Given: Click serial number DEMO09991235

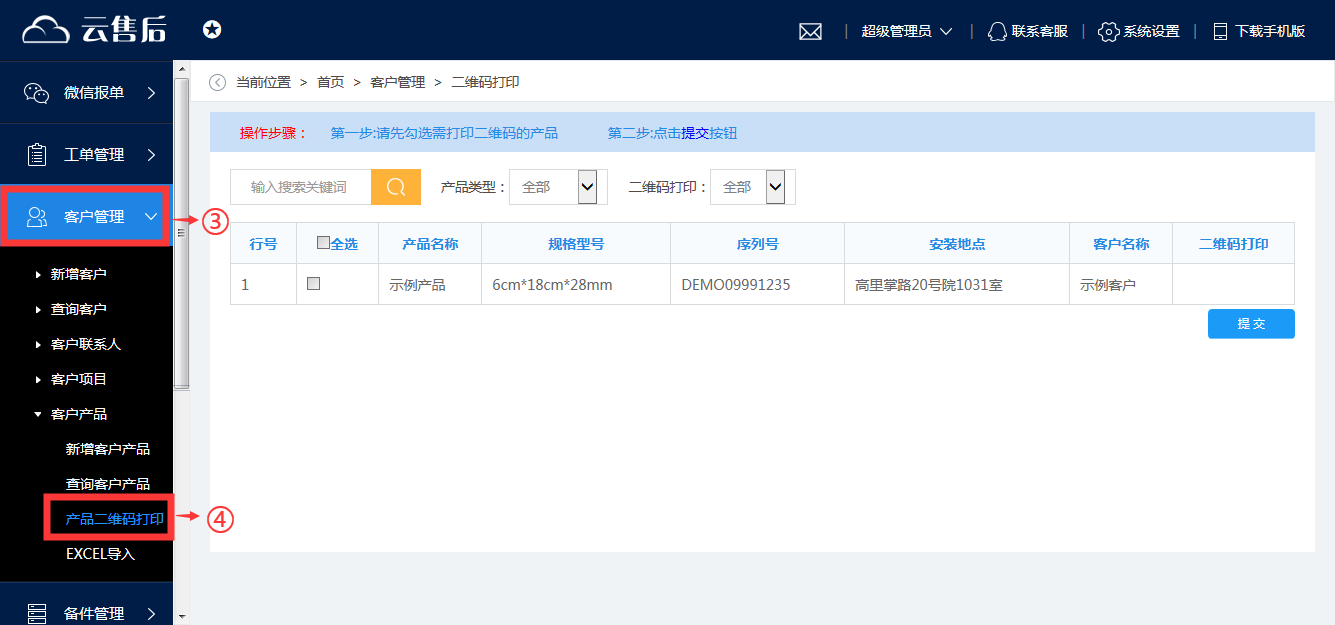Looking at the screenshot, I should tap(736, 285).
